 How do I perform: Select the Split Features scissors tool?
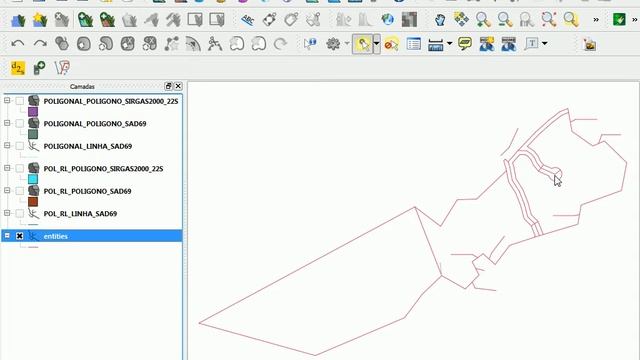pos(215,44)
